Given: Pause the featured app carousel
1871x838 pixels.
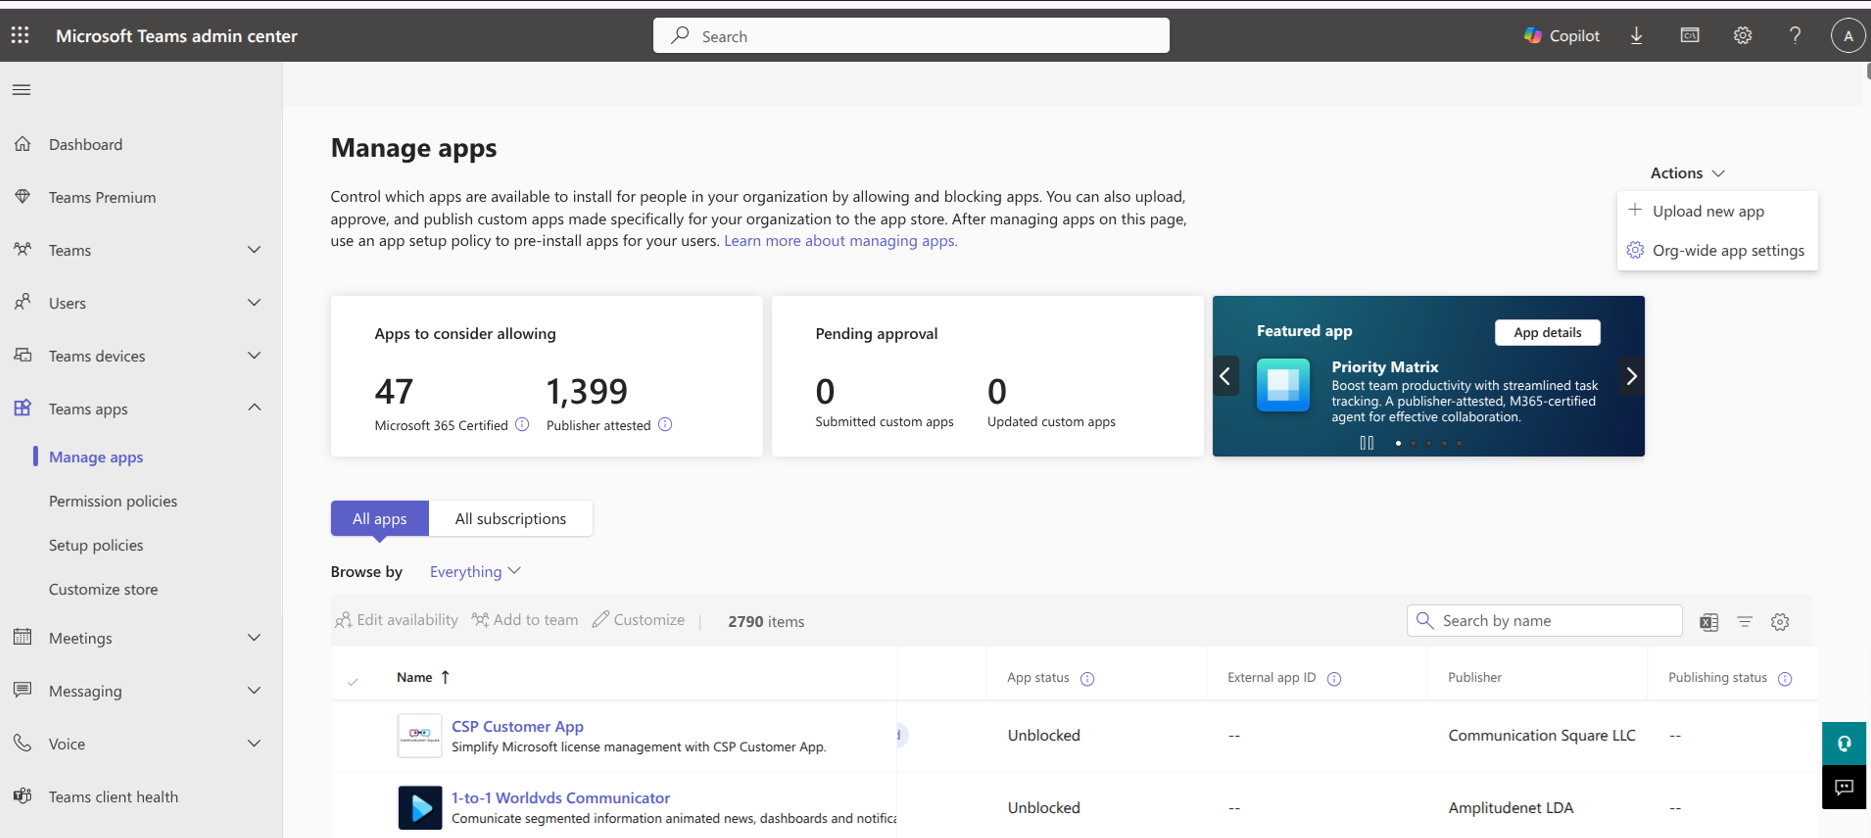Looking at the screenshot, I should coord(1367,443).
